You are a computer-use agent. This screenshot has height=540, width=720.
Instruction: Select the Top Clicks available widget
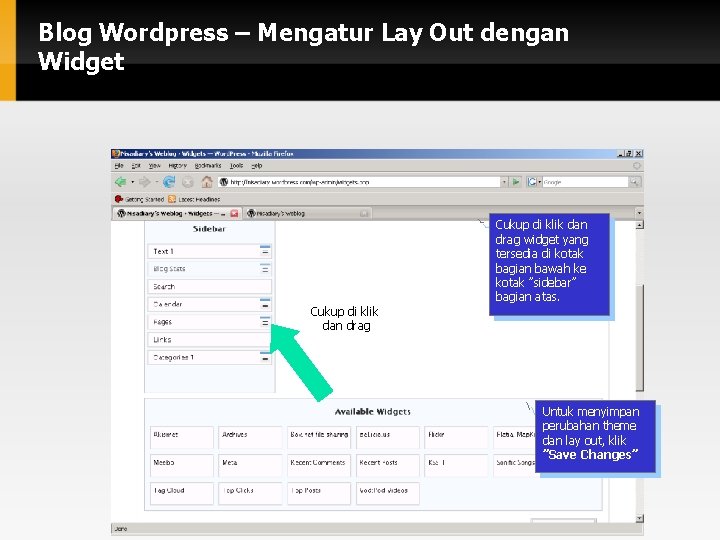(x=250, y=493)
